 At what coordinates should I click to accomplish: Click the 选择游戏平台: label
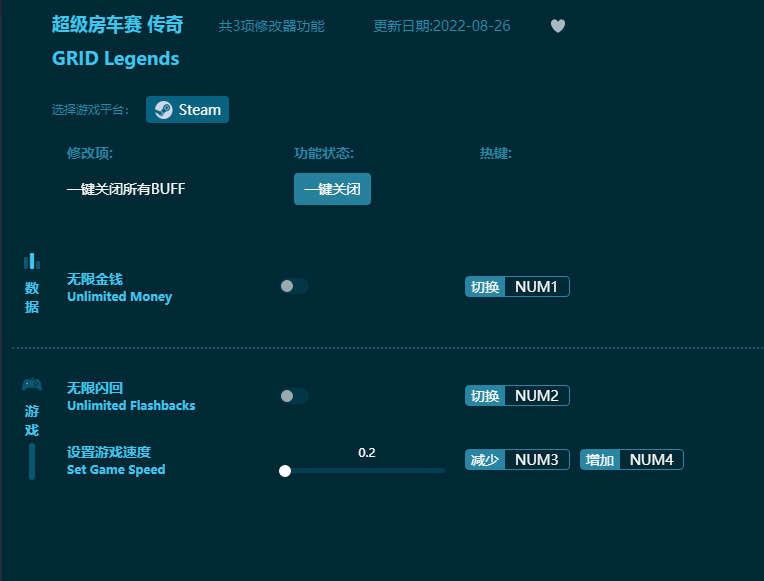[x=91, y=110]
